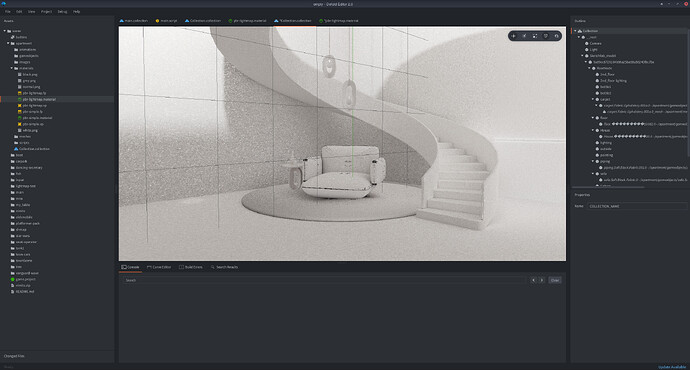Image resolution: width=690 pixels, height=370 pixels.
Task: Select painting object icon in Outline
Action: (597, 155)
